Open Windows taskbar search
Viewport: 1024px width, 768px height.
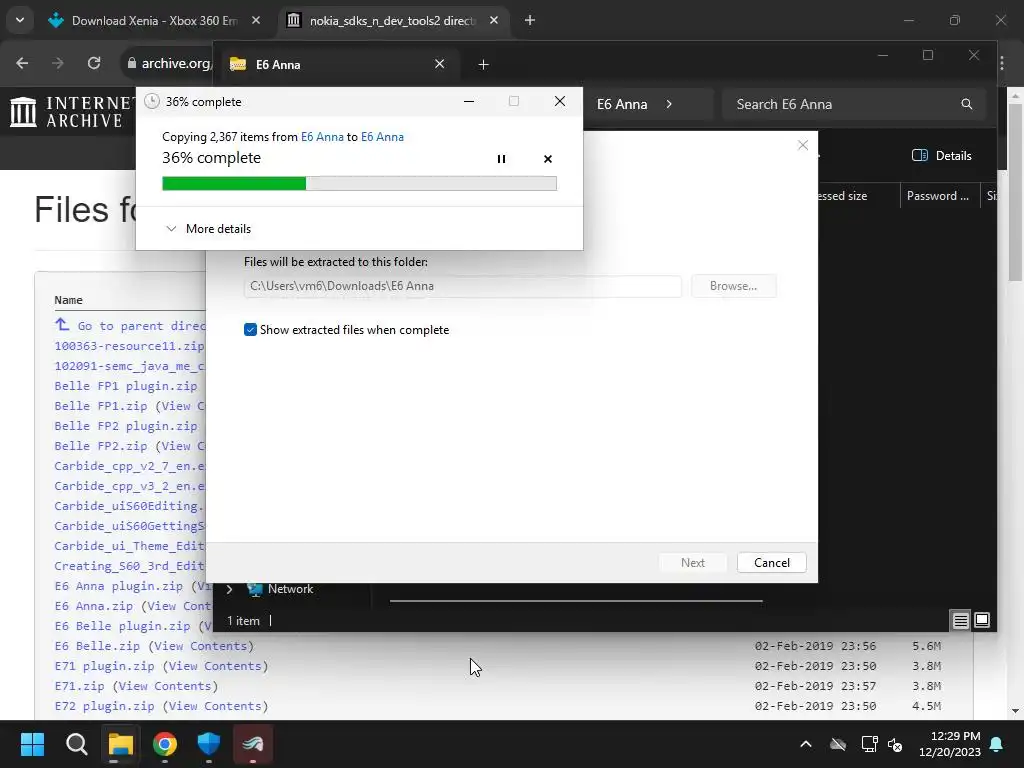76,744
